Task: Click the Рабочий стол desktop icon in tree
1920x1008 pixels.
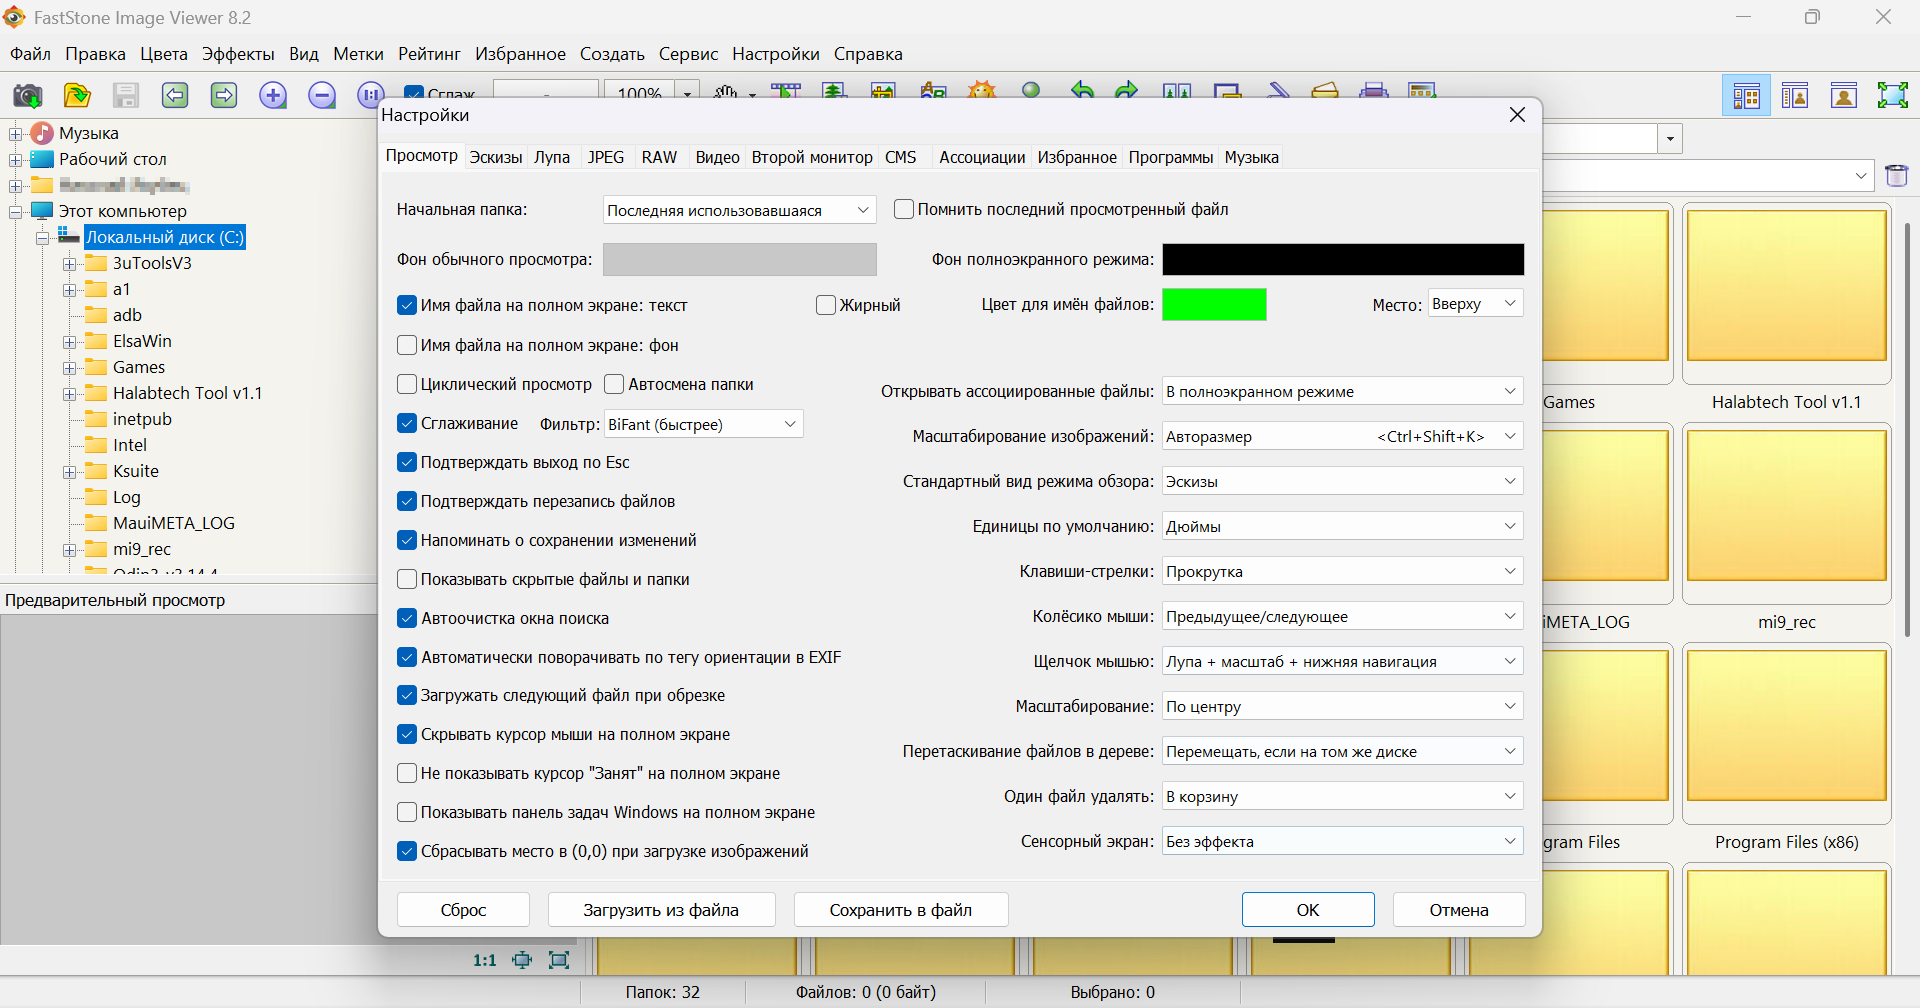Action: (x=42, y=159)
